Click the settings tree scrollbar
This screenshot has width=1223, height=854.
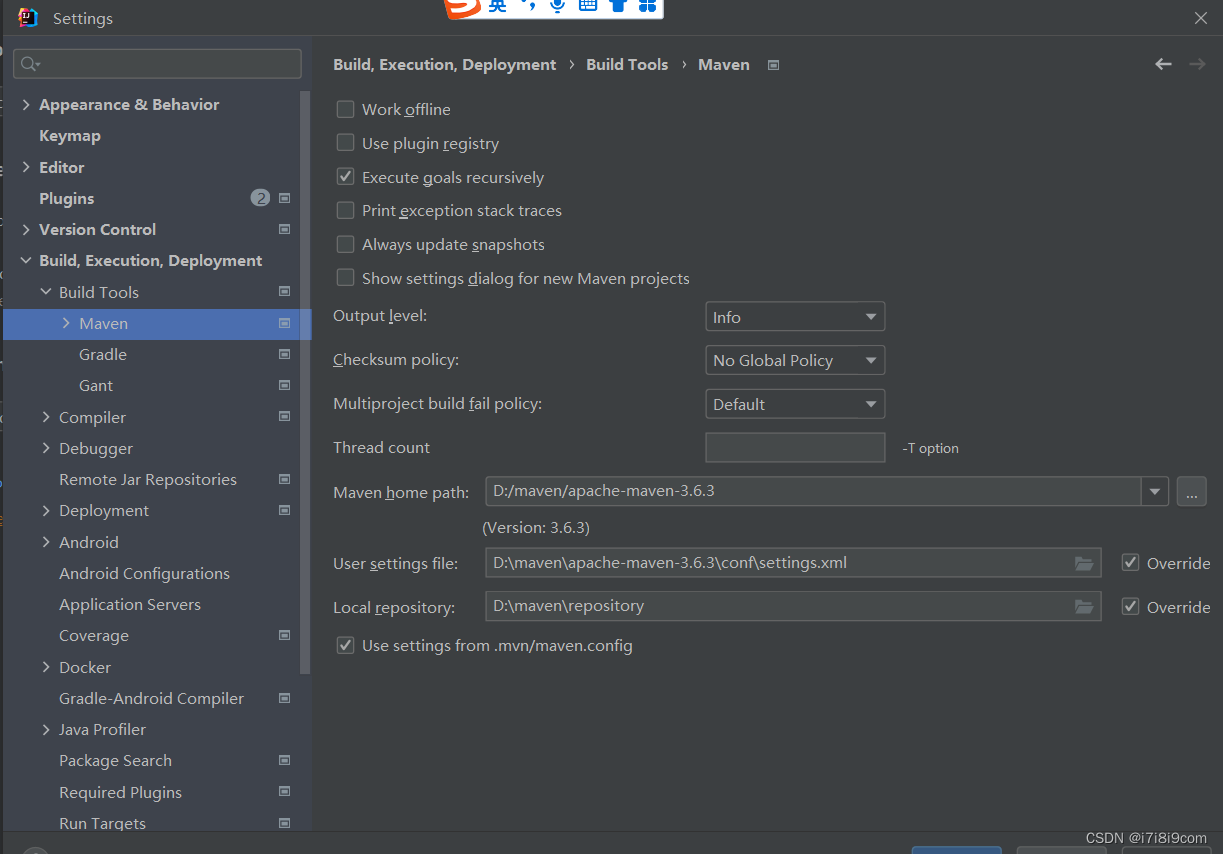tap(305, 383)
